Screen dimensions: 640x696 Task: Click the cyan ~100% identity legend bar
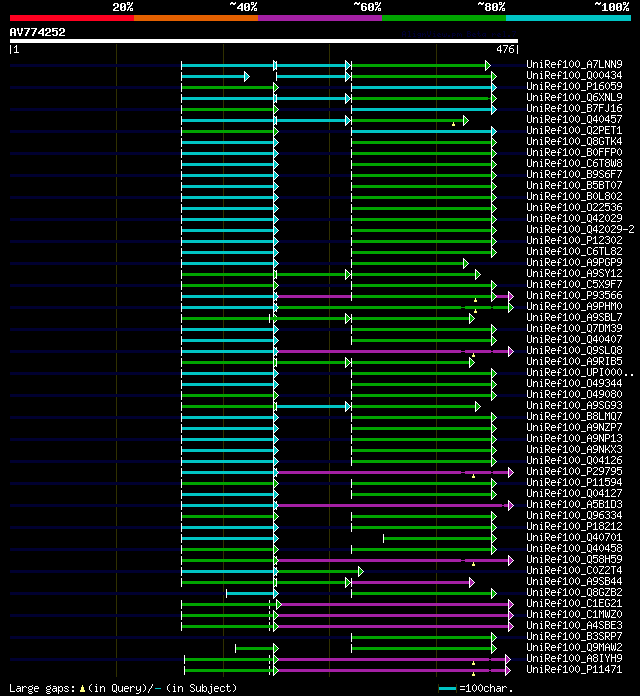point(569,18)
